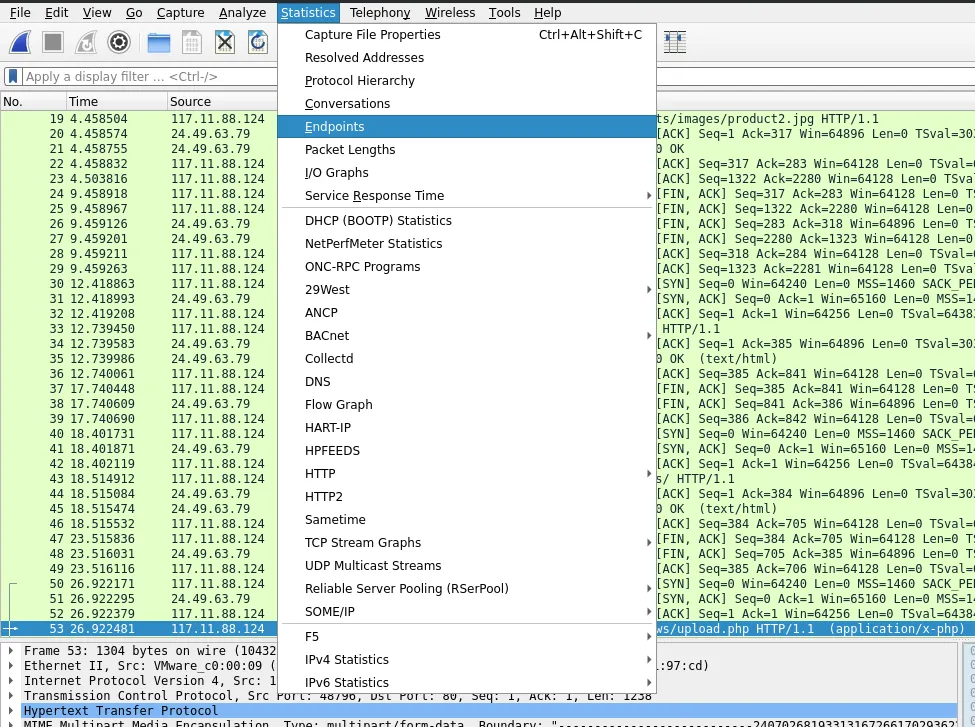The width and height of the screenshot is (975, 727).
Task: Expand Transmission Control Protocol node
Action: tap(11, 695)
